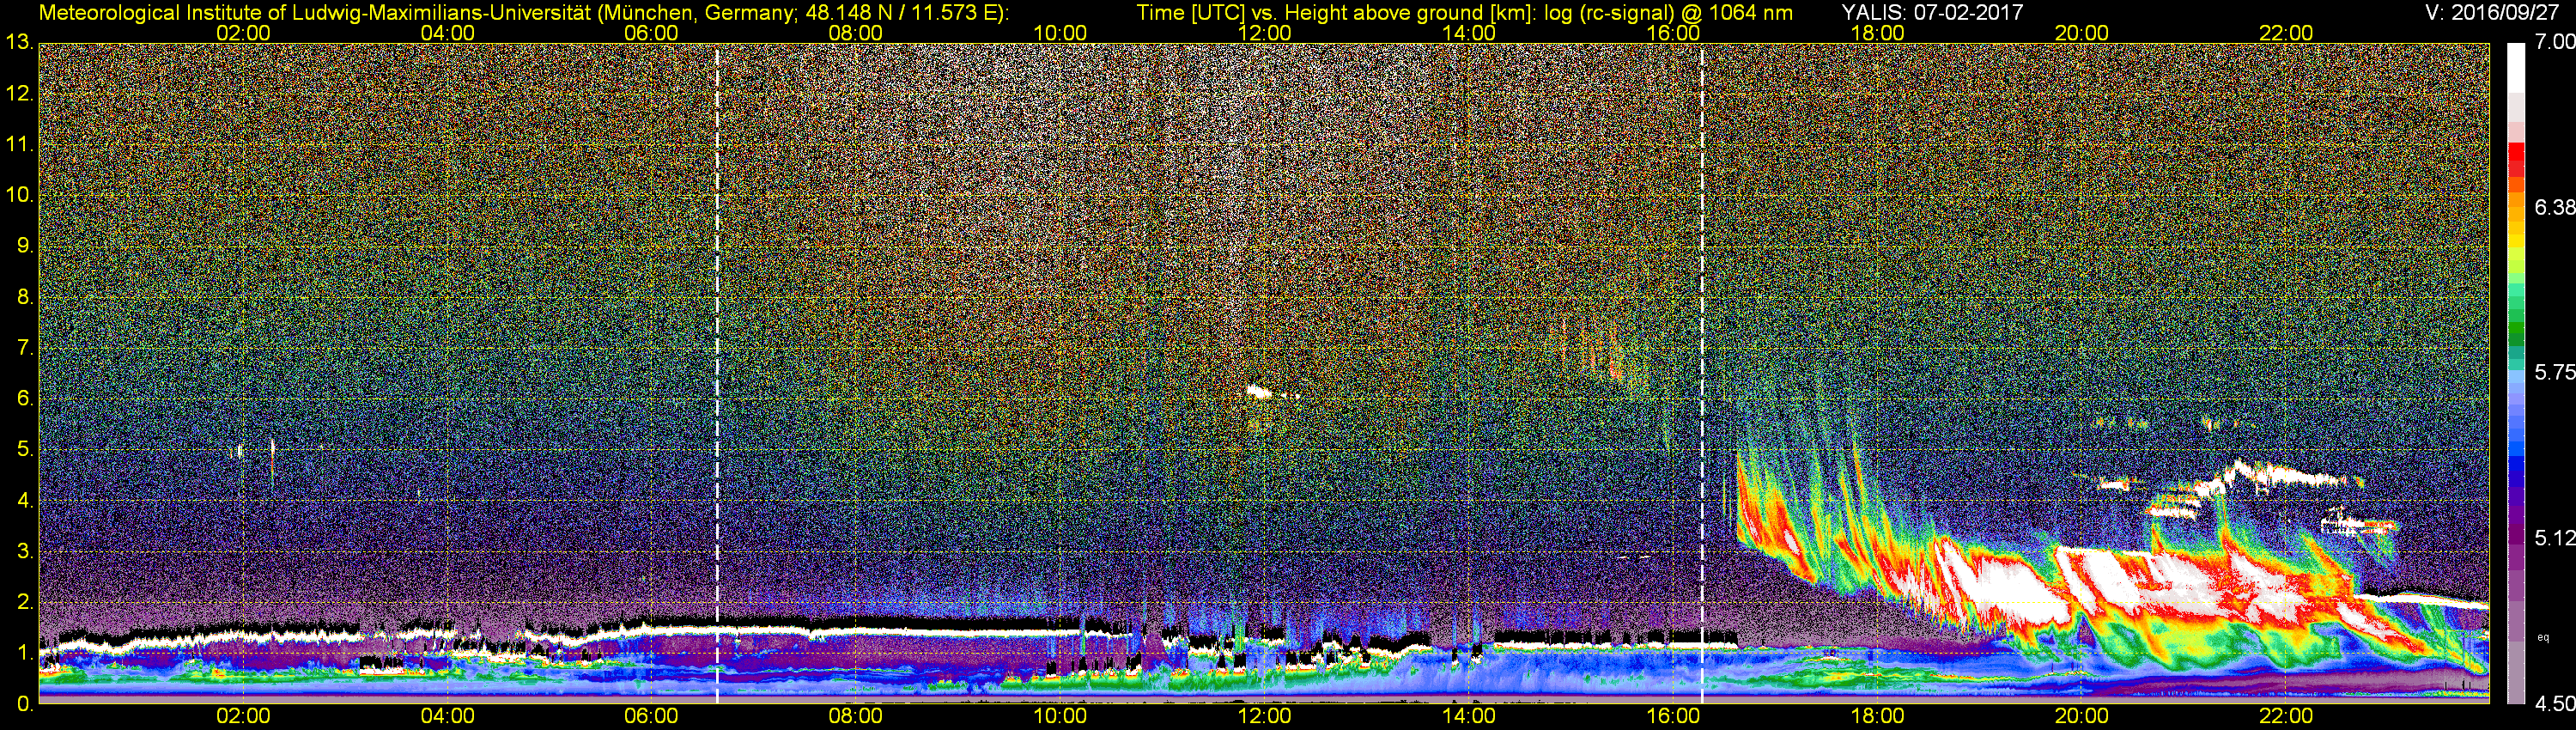Viewport: 2576px width, 730px height.
Task: Click the 4 km height axis label
Action: pyautogui.click(x=25, y=501)
